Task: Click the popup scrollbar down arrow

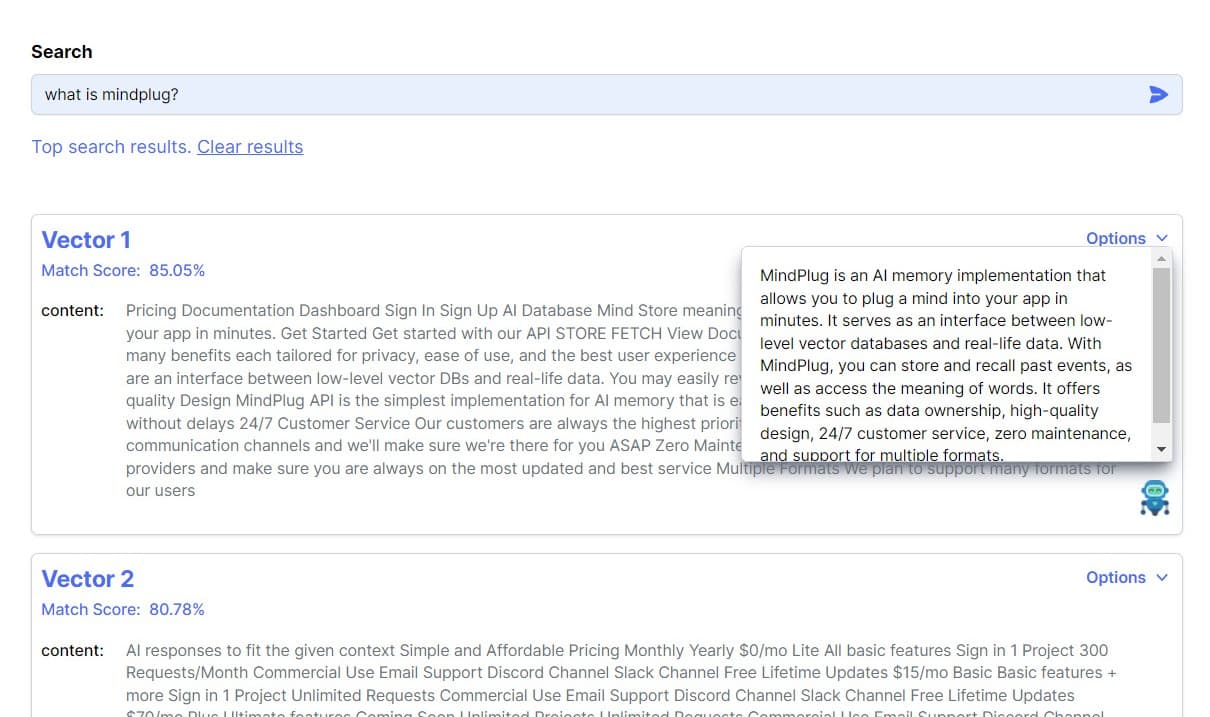Action: point(1161,451)
